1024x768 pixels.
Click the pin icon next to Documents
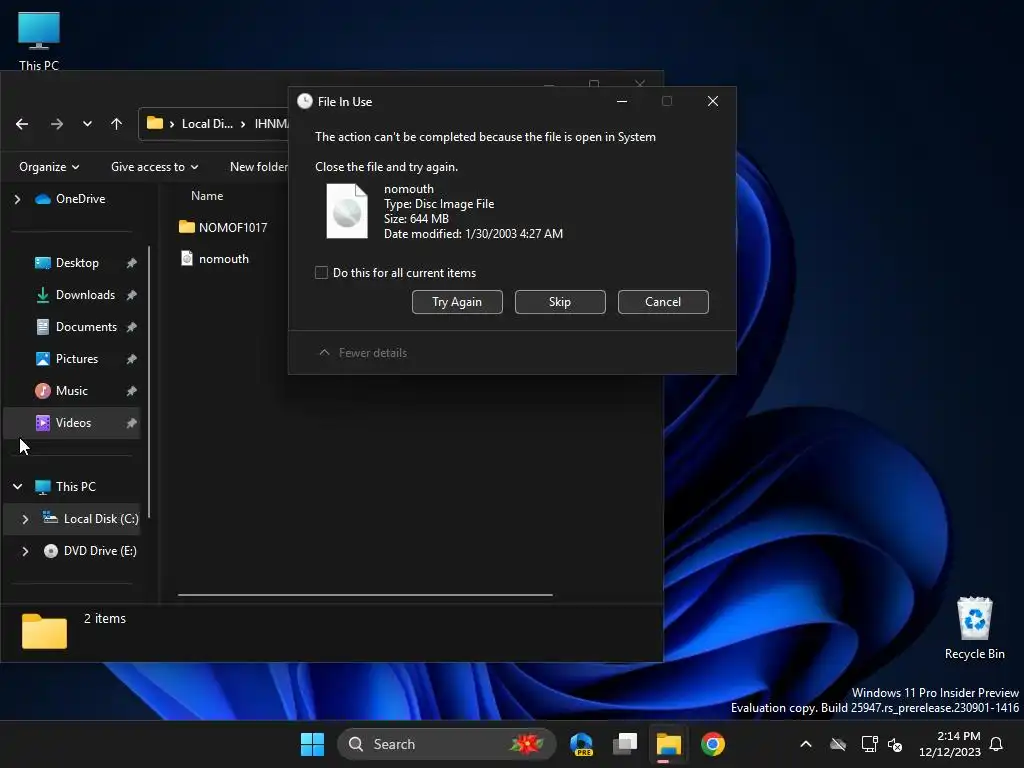click(x=131, y=327)
